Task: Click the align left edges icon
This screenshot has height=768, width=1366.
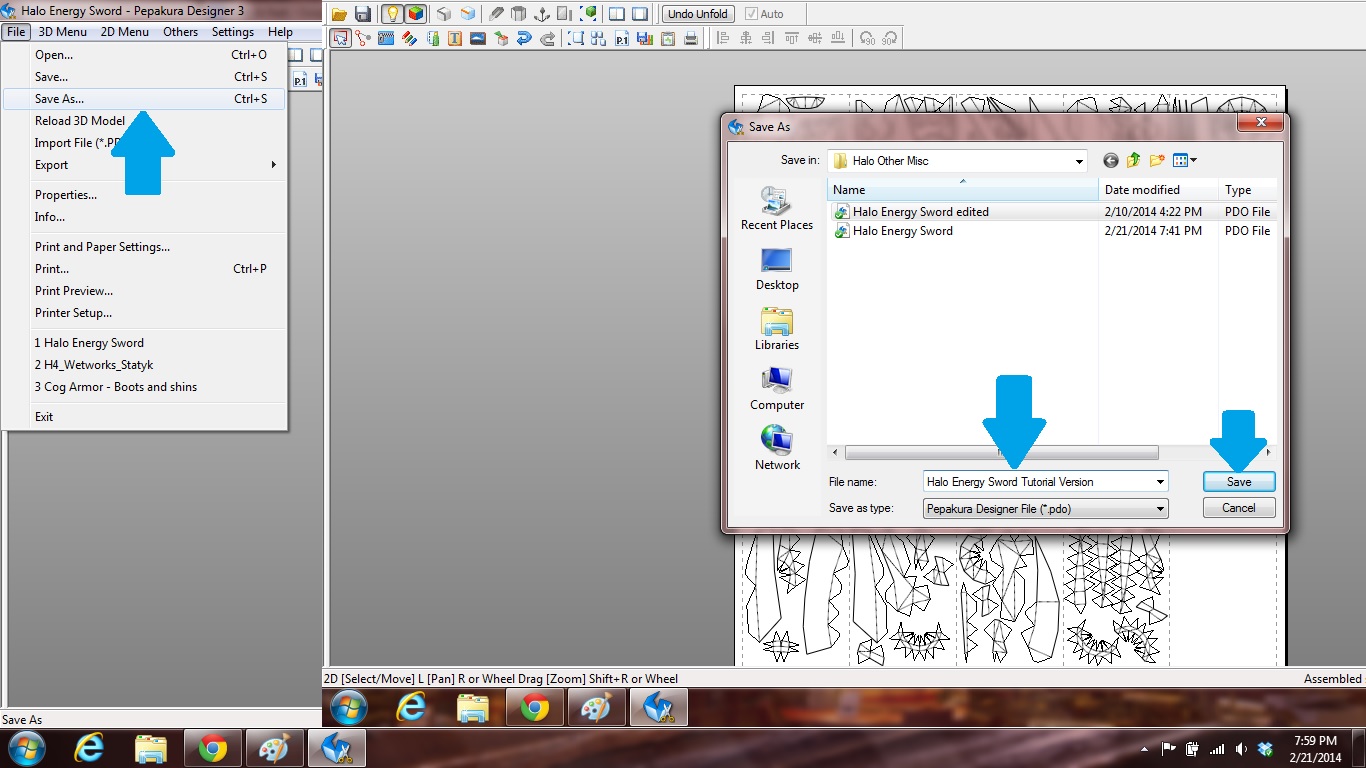Action: coord(722,39)
